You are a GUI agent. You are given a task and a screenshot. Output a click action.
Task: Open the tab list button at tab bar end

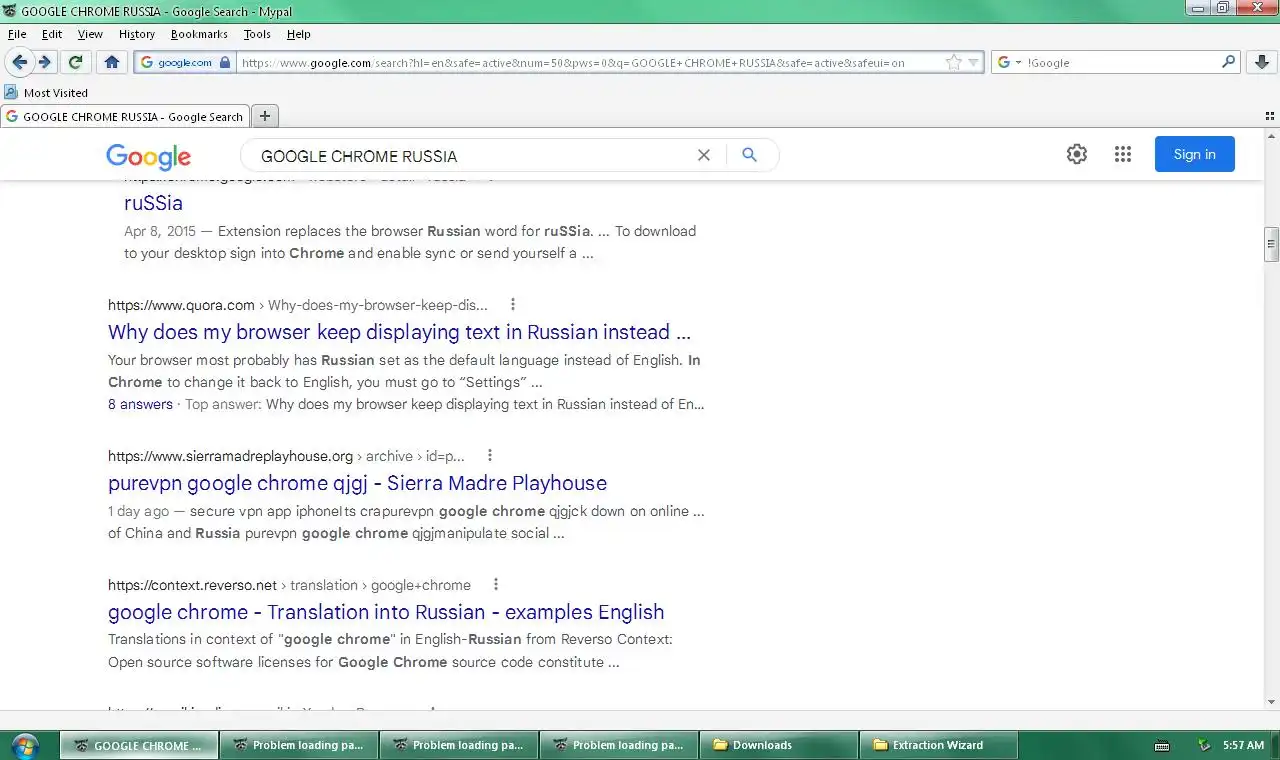(1270, 116)
